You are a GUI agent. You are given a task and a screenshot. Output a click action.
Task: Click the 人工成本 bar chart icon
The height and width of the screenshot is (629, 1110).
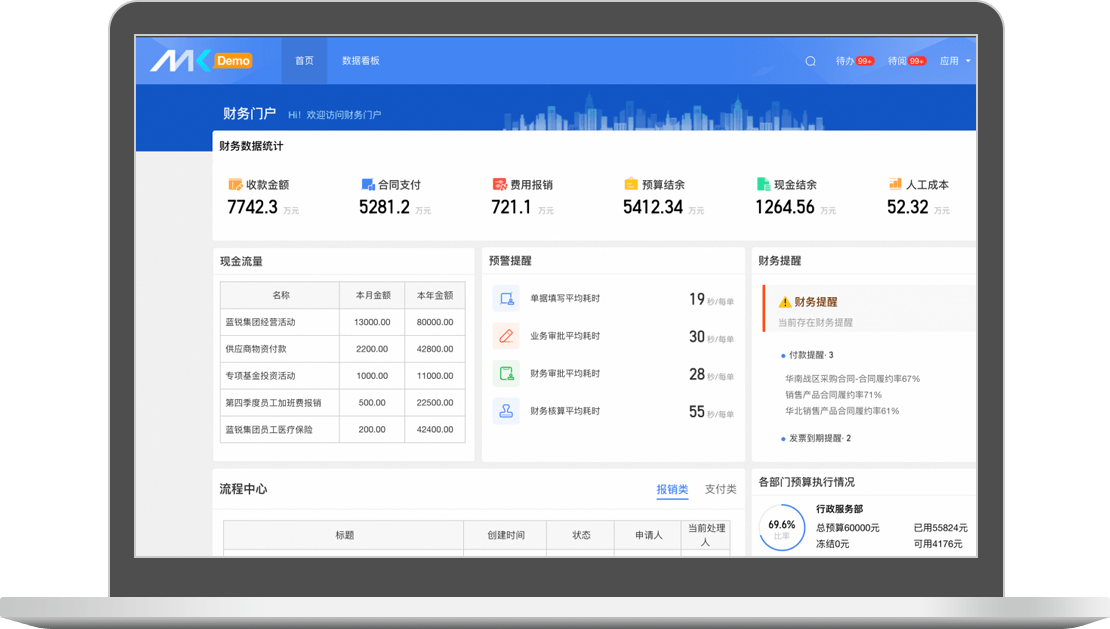pyautogui.click(x=895, y=184)
